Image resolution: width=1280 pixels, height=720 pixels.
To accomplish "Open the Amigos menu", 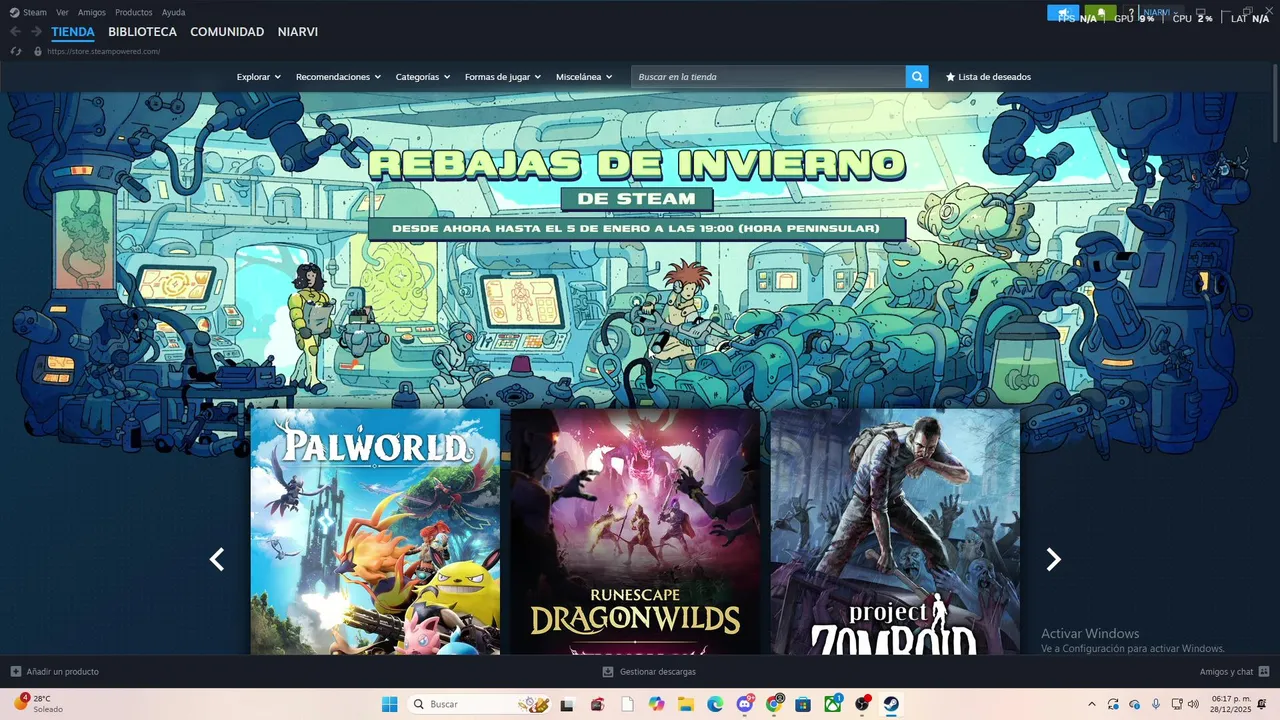I will (x=92, y=12).
